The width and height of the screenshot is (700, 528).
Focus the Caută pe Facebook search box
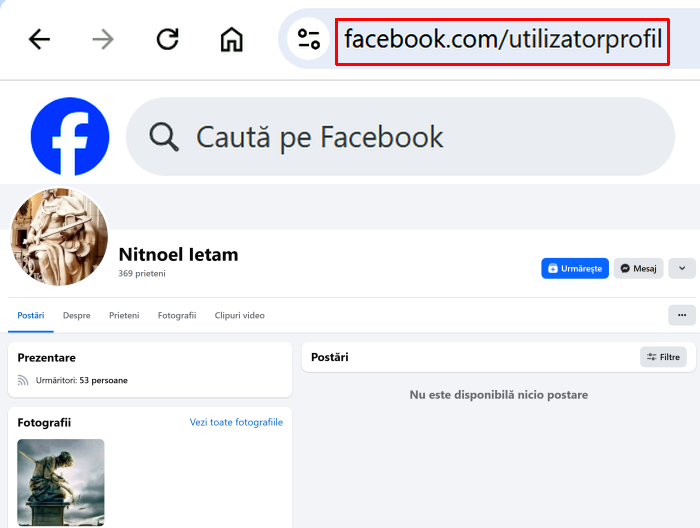[400, 136]
